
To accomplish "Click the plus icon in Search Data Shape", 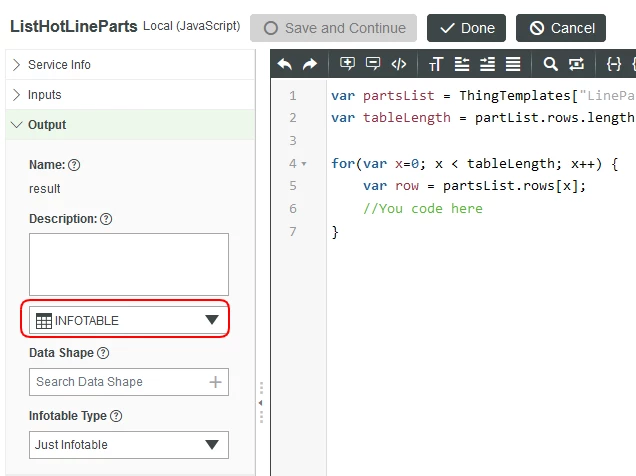I will coord(215,382).
